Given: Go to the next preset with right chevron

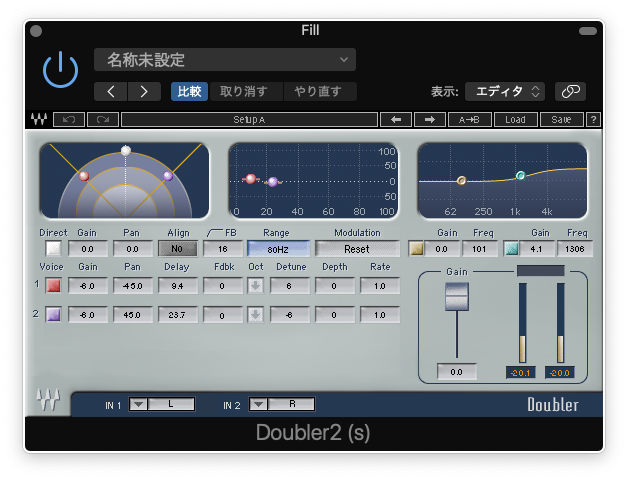Looking at the screenshot, I should pyautogui.click(x=144, y=92).
